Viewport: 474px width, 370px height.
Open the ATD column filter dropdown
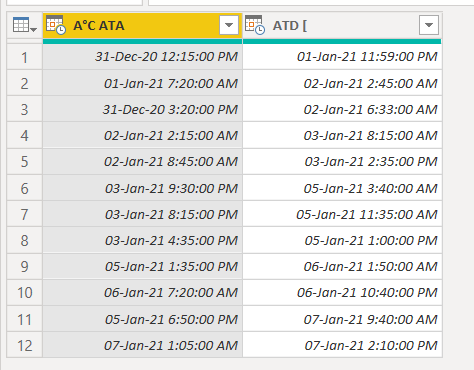click(429, 25)
